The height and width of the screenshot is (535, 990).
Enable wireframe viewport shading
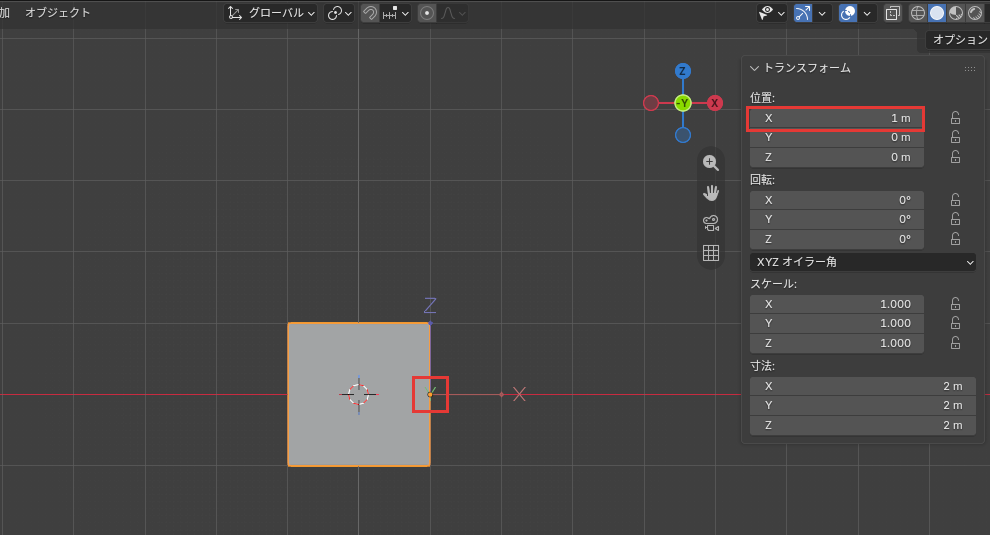[x=918, y=13]
